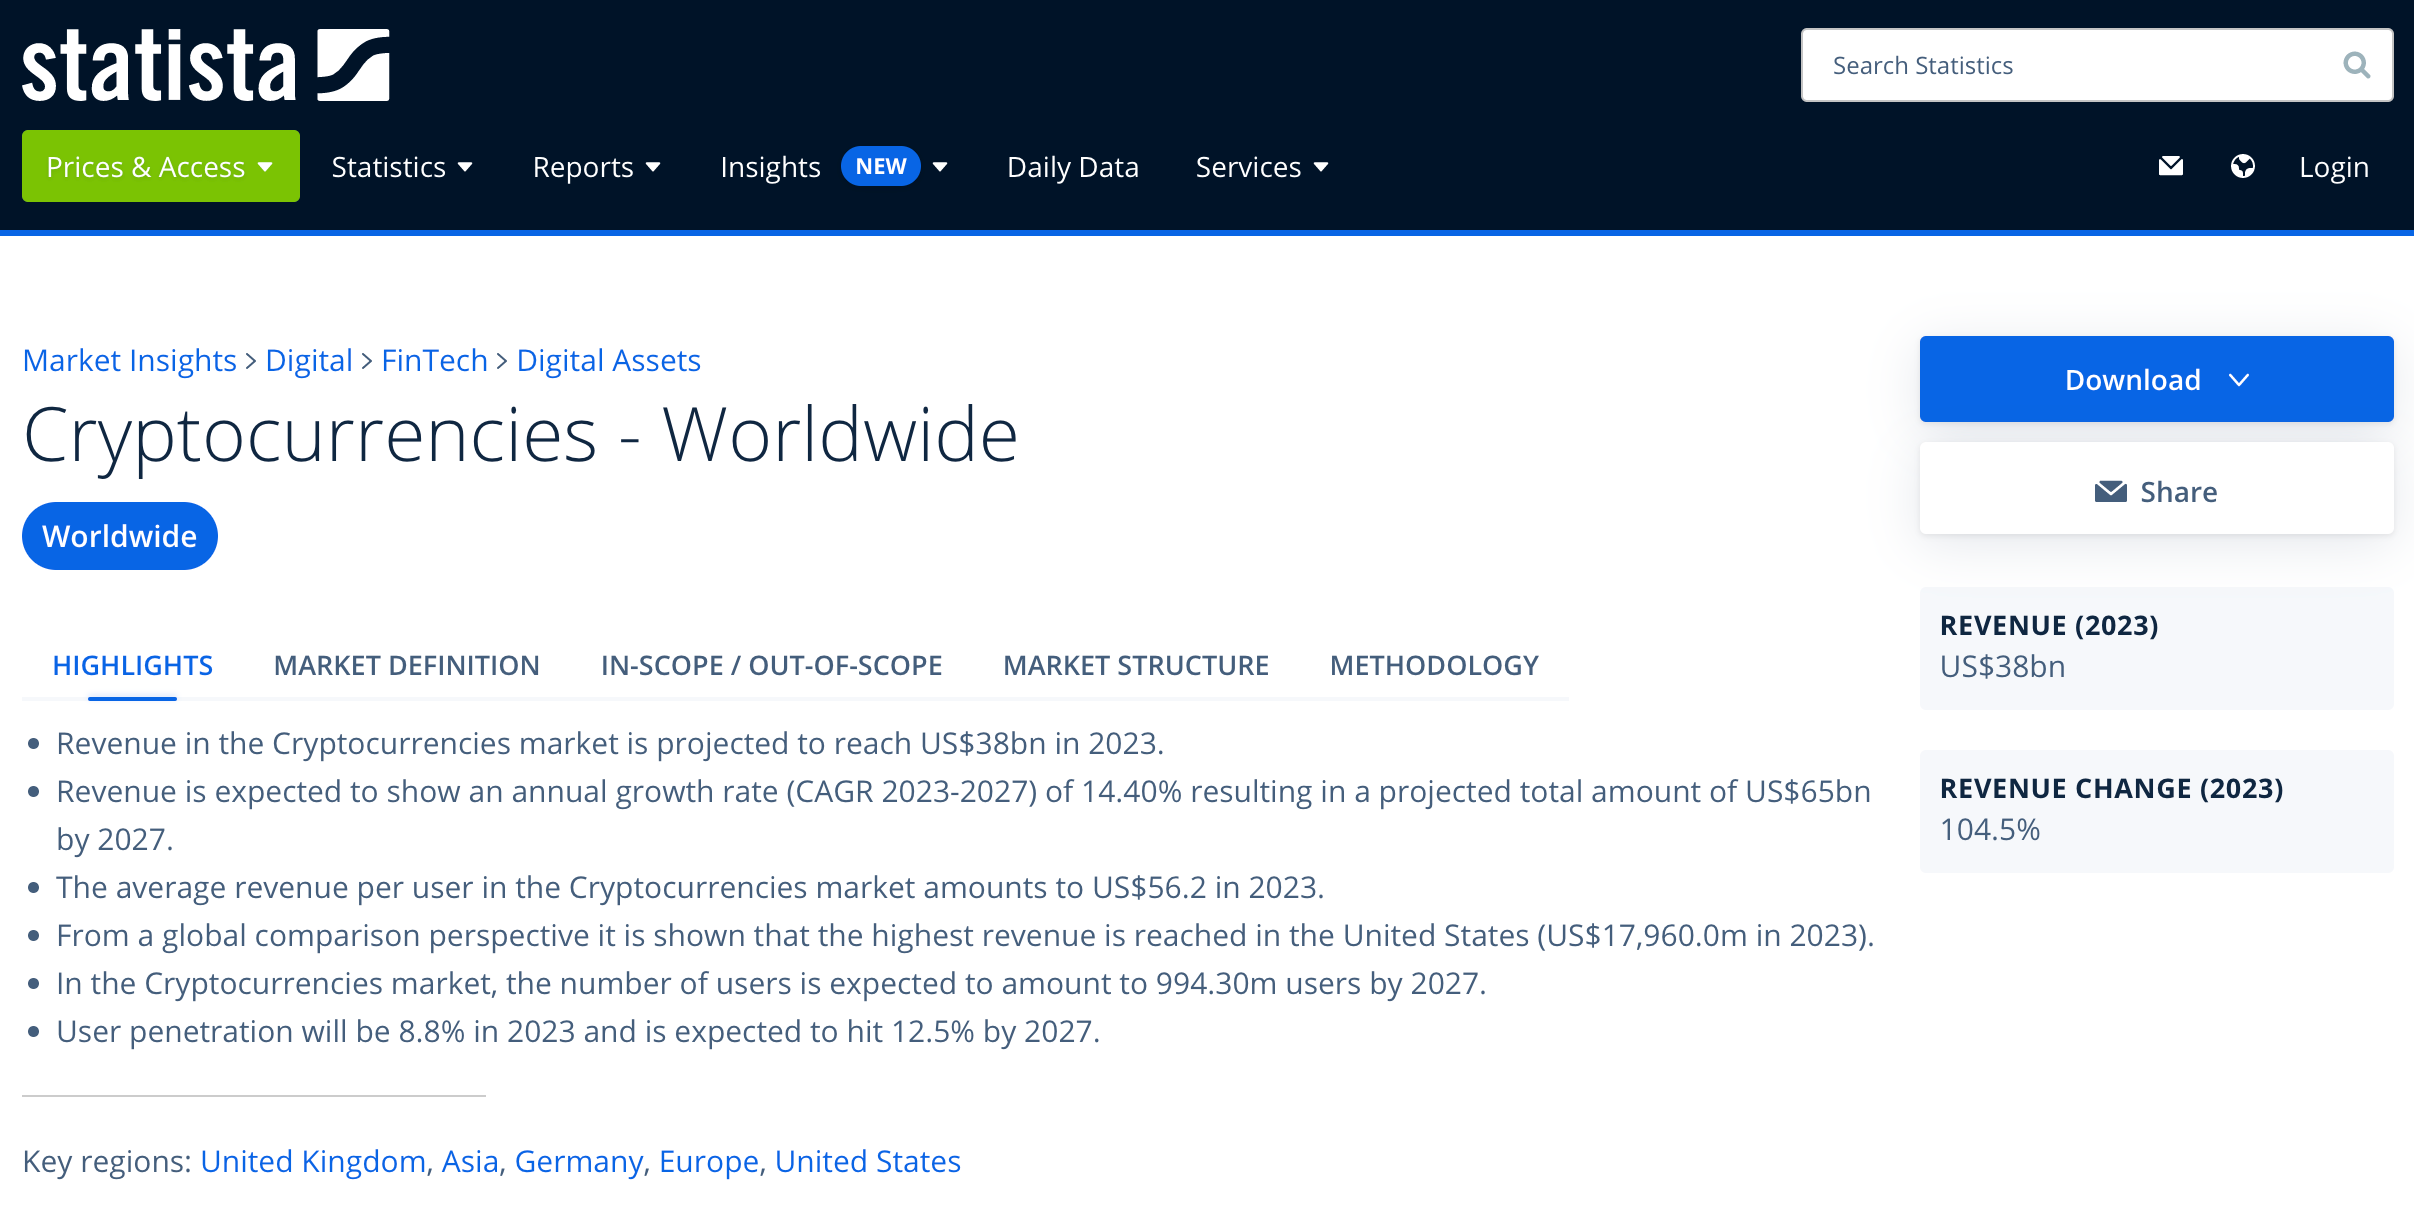Go to United Kingdom key region

312,1161
